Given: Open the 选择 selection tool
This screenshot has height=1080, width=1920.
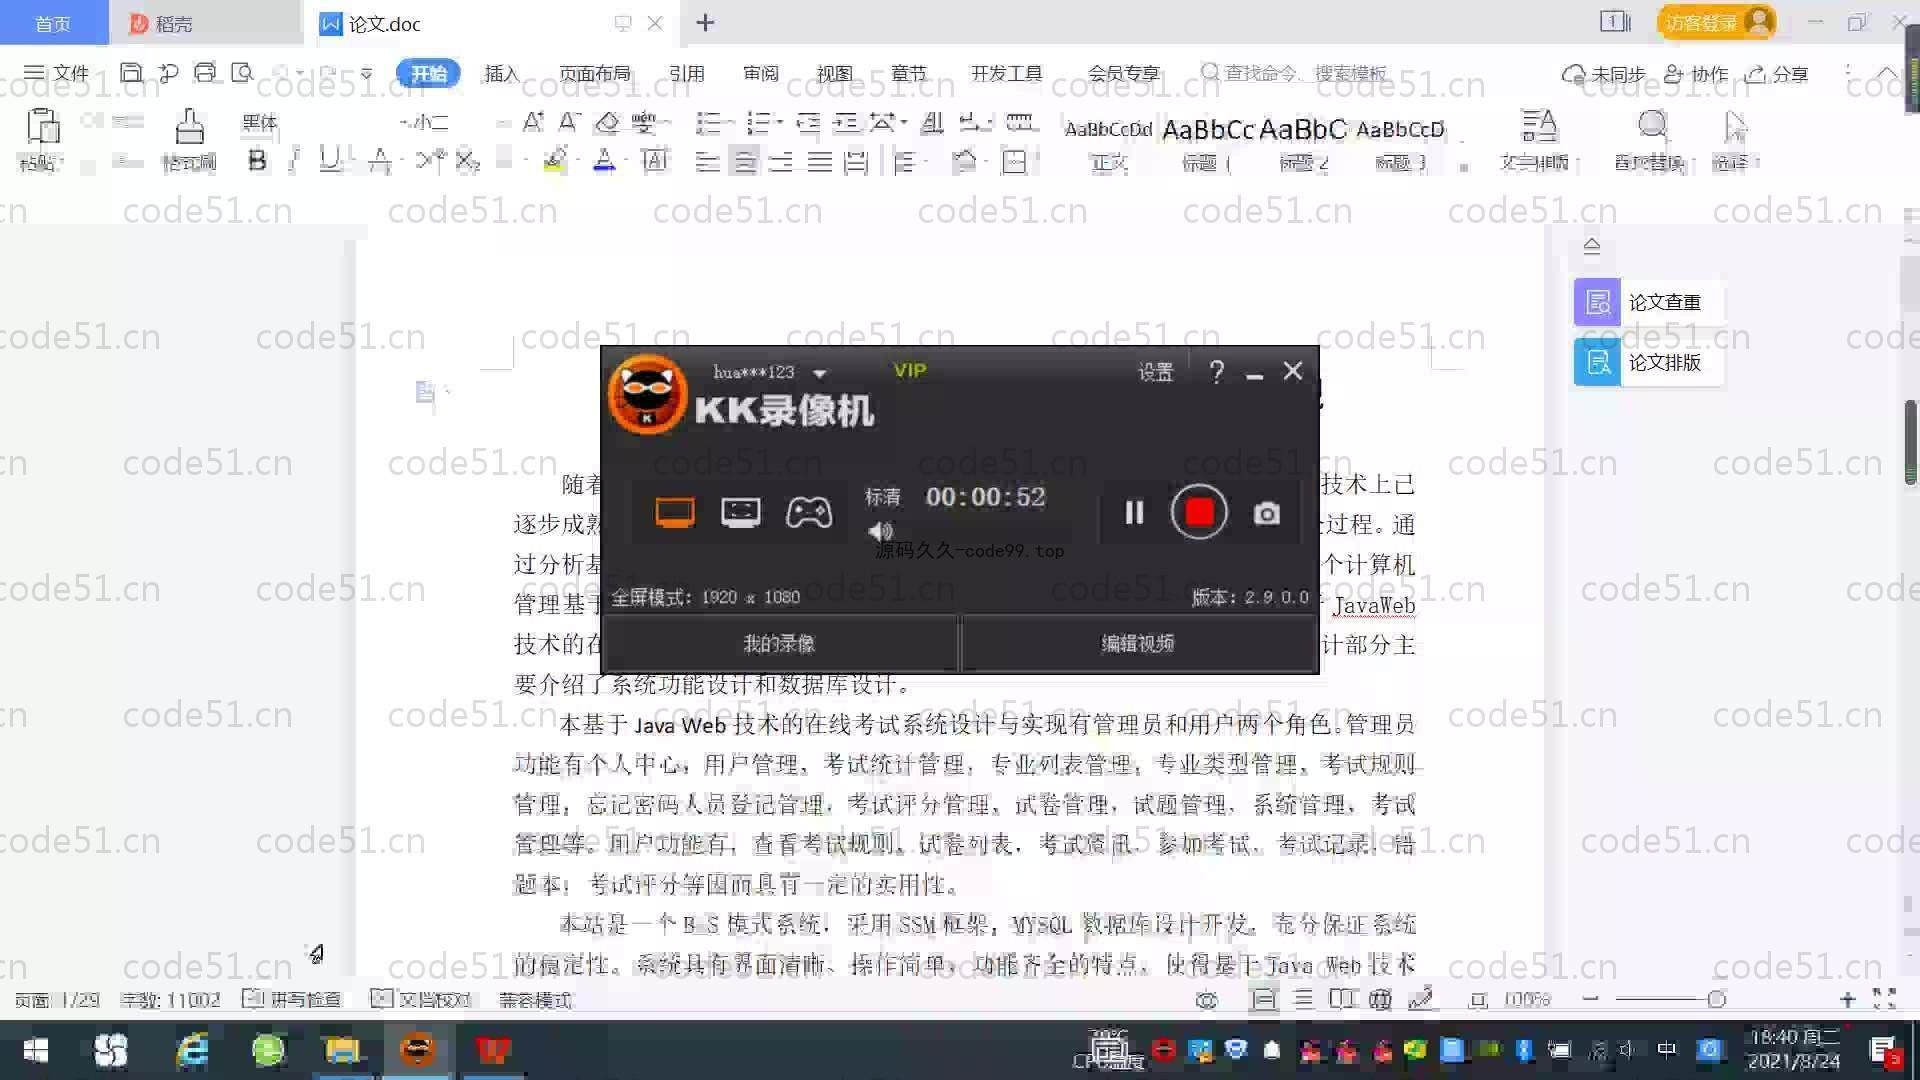Looking at the screenshot, I should 1735,140.
